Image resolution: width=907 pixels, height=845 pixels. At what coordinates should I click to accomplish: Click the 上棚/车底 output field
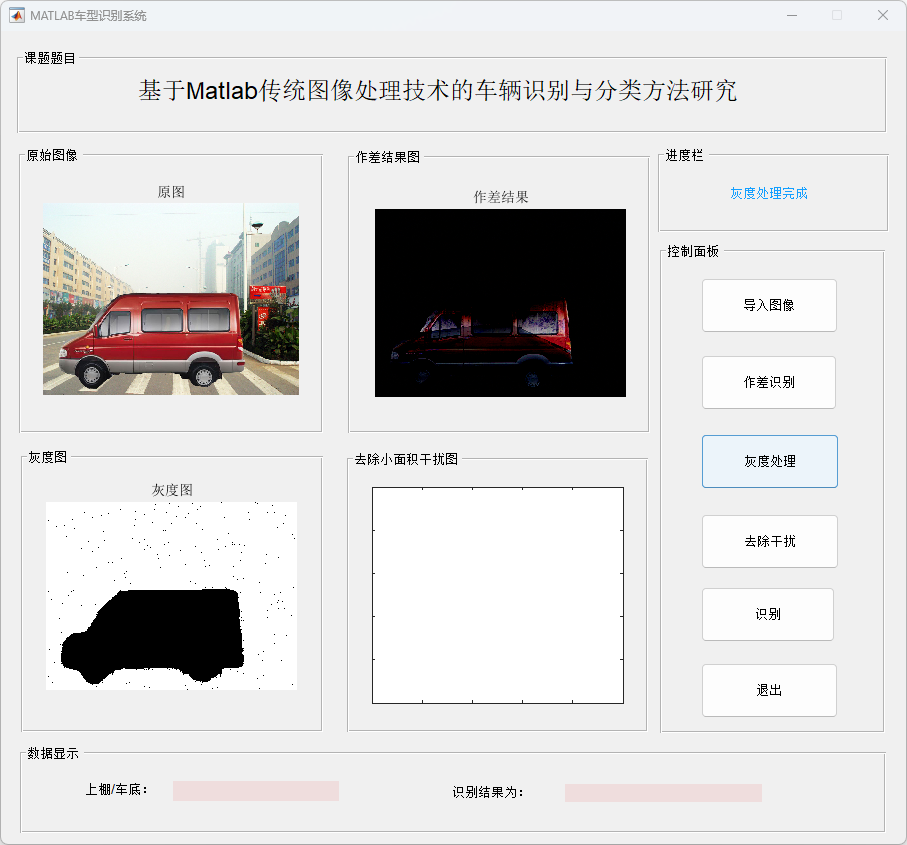point(256,791)
